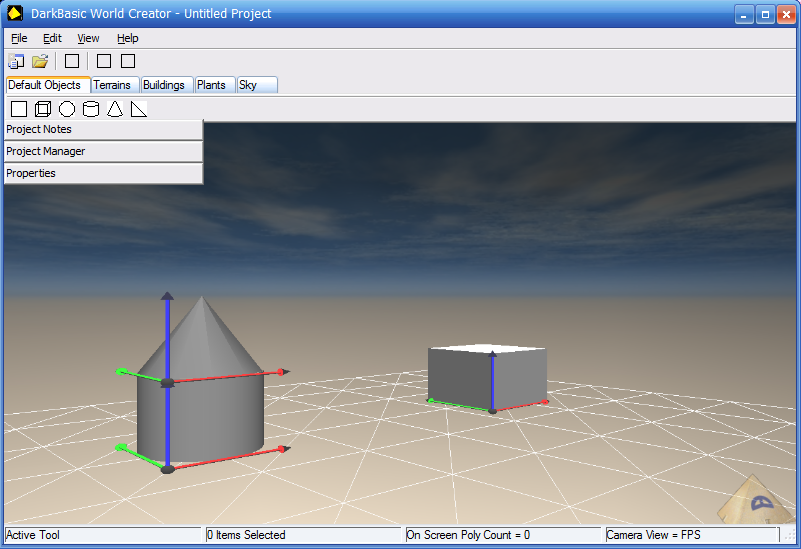Viewport: 801px width, 549px height.
Task: Click the open folder toolbar icon
Action: coord(40,61)
